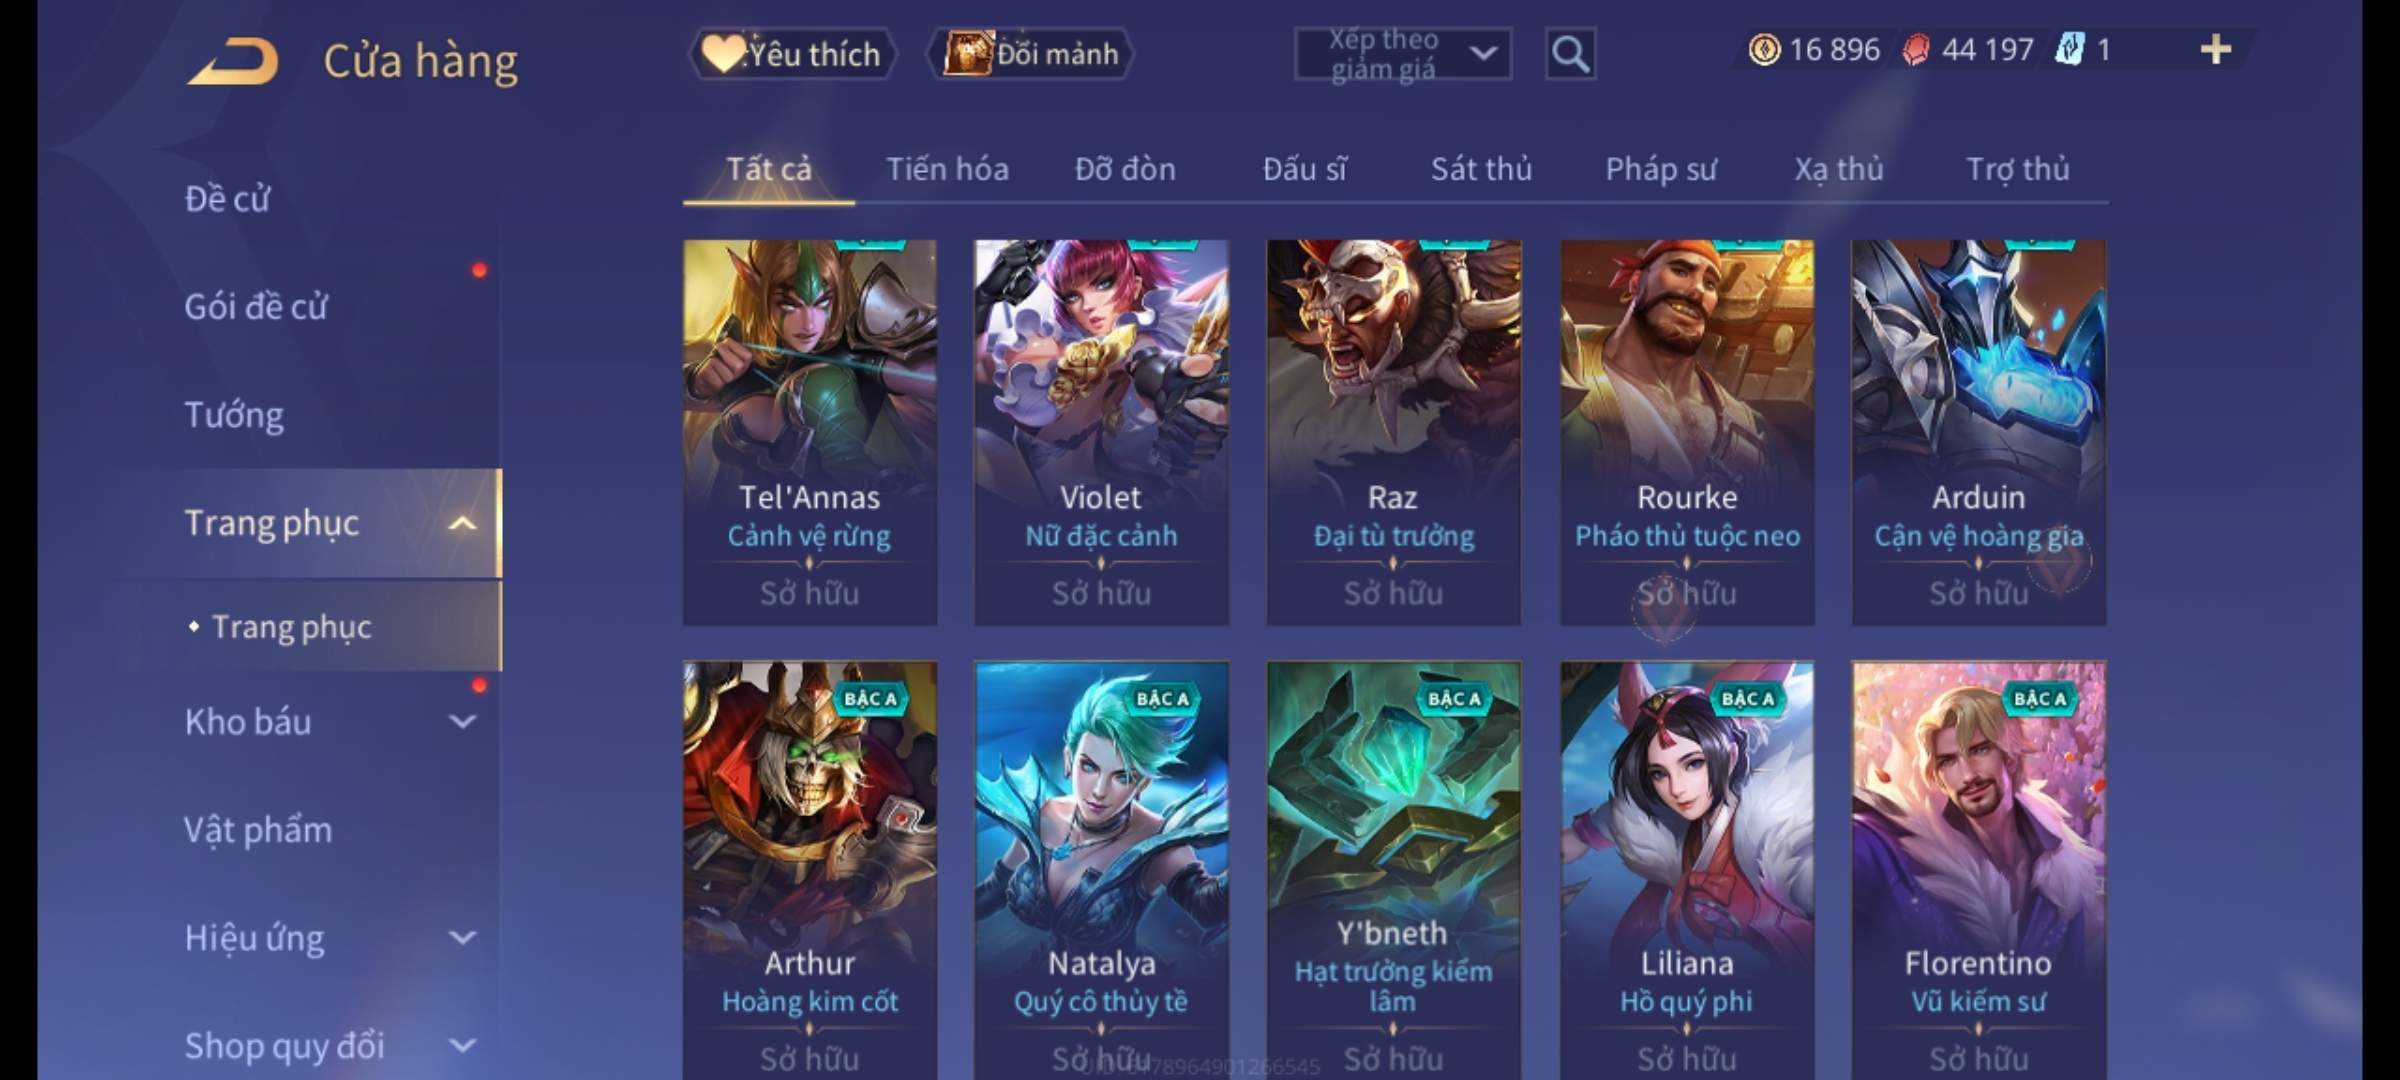Image resolution: width=2400 pixels, height=1080 pixels.
Task: Go to Gói đề cử section
Action: 256,307
